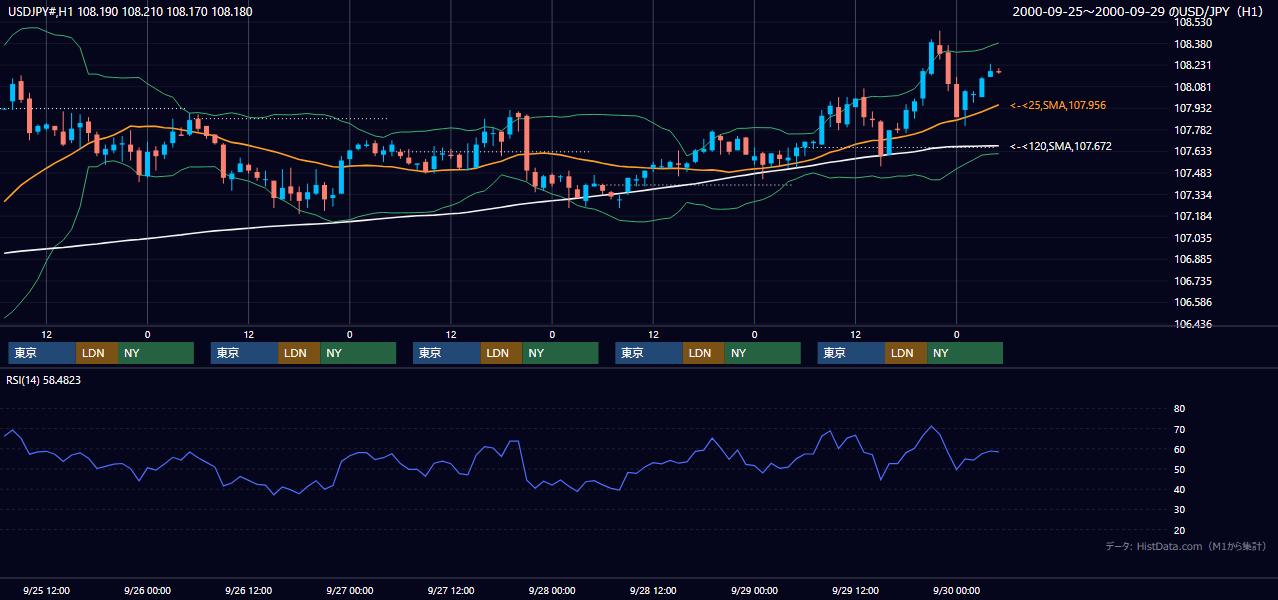Click the NY session block for 9/25
The width and height of the screenshot is (1278, 600).
click(156, 353)
